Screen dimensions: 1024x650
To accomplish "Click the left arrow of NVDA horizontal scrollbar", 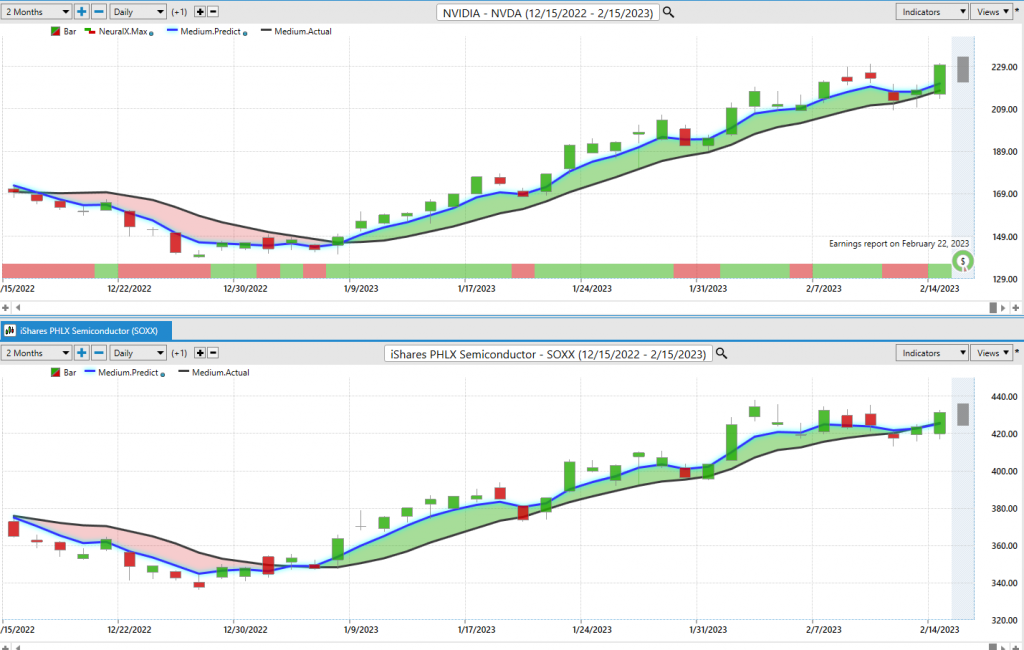I will (18, 308).
